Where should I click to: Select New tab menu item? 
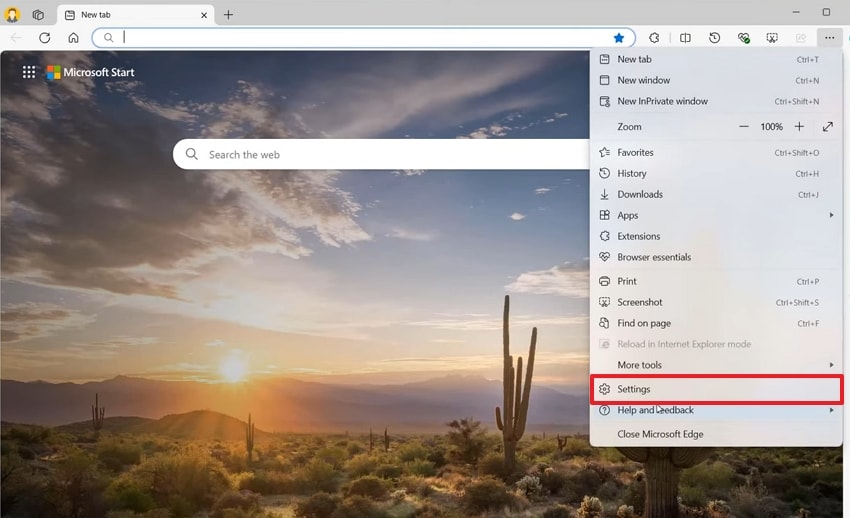tap(716, 59)
